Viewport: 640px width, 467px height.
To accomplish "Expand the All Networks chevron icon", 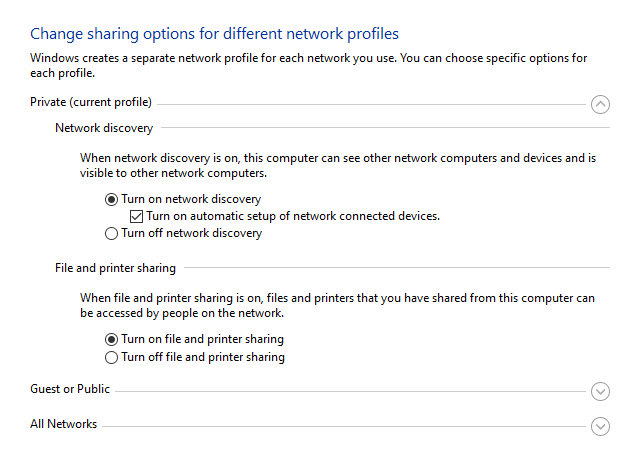I will pos(600,427).
